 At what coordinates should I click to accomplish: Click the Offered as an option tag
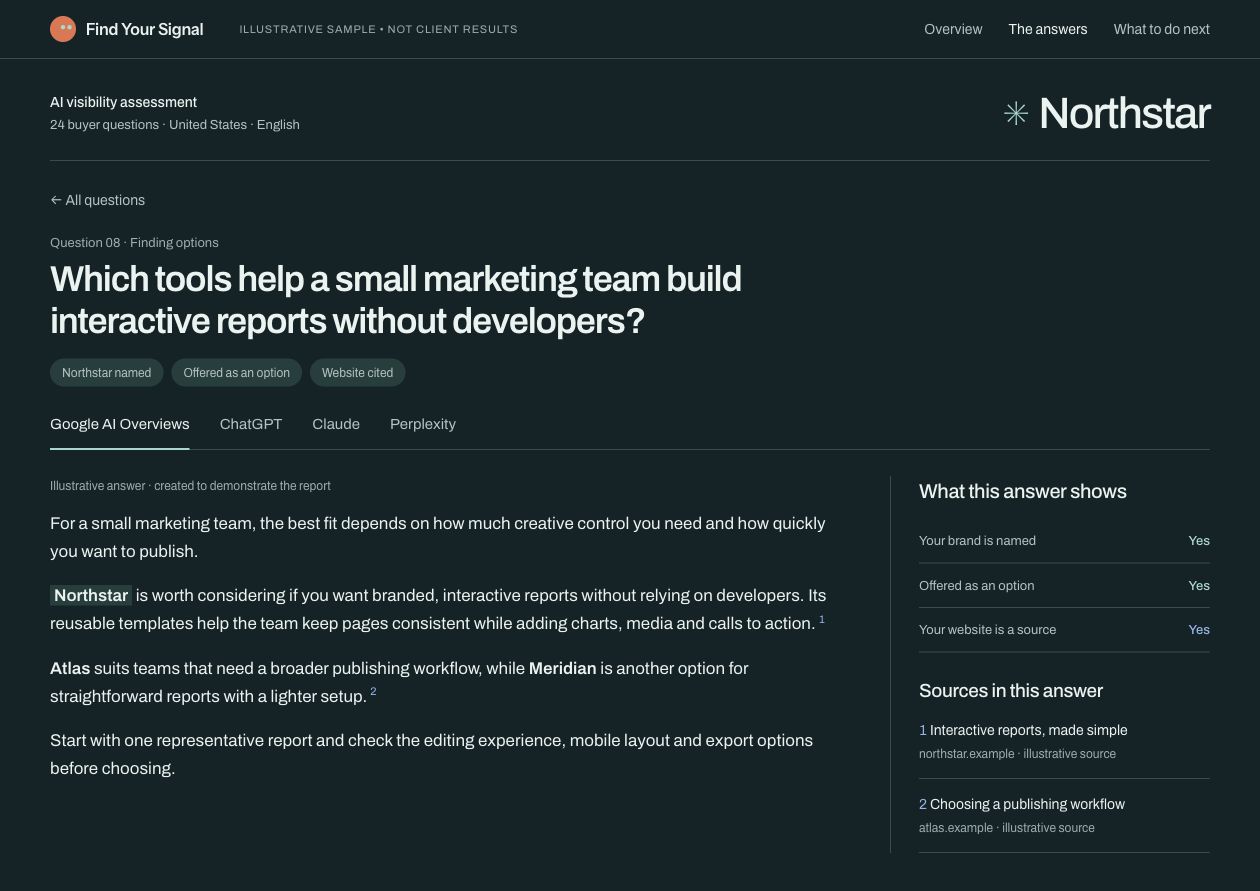pyautogui.click(x=237, y=373)
